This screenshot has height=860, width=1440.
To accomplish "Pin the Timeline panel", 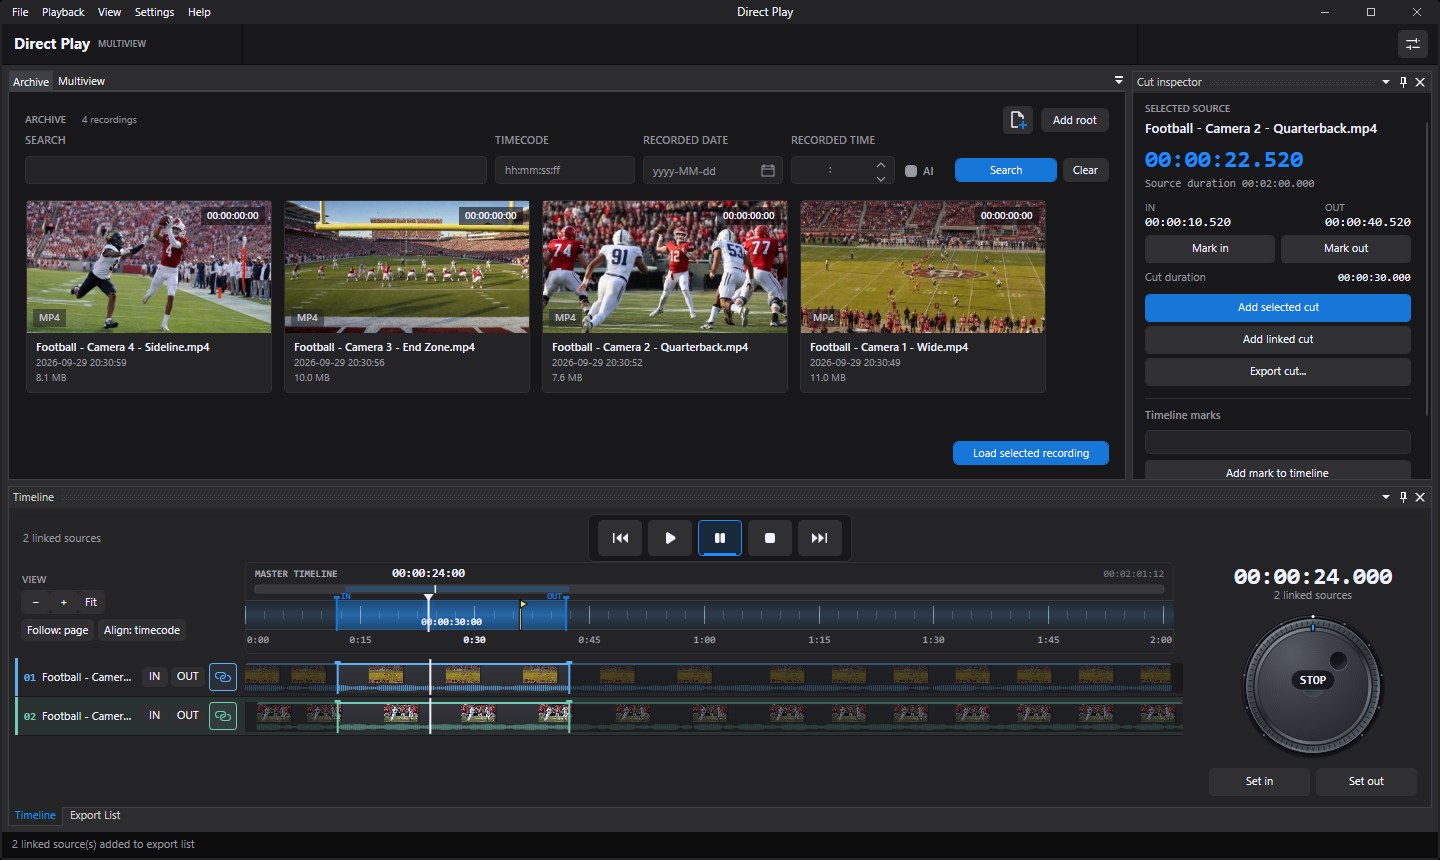I will 1403,497.
